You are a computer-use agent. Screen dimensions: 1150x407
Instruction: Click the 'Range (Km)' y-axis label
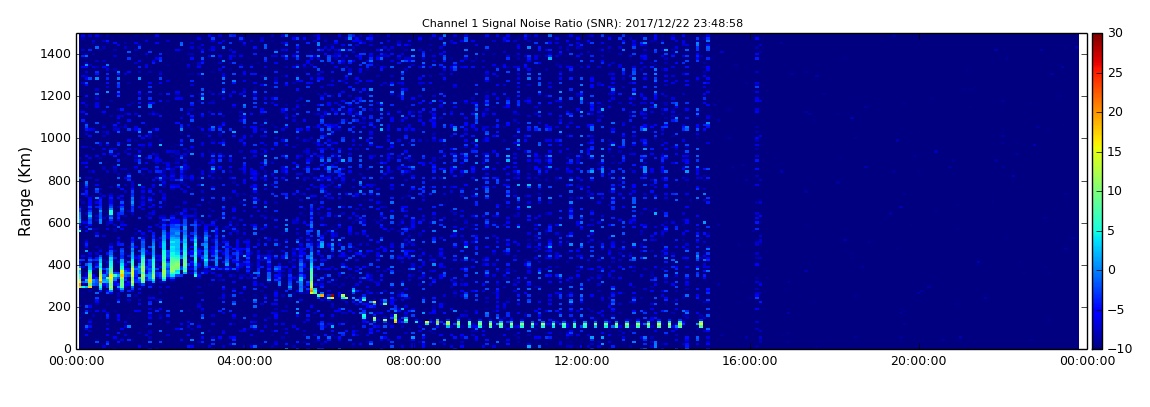point(25,191)
